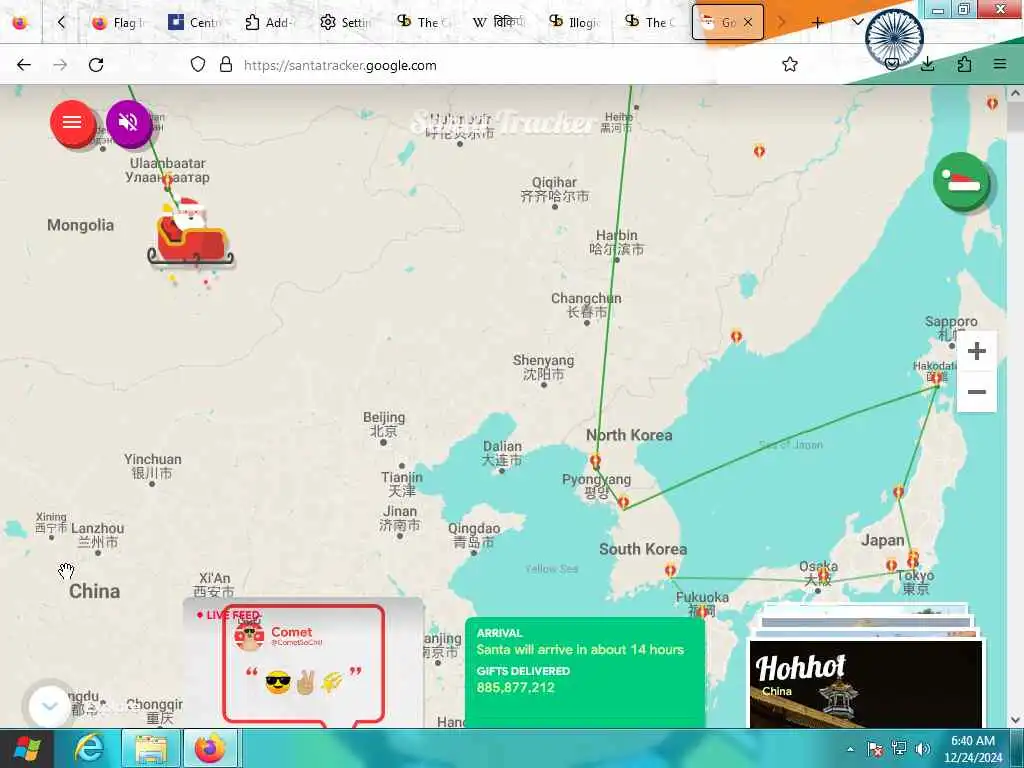Close the active Google Santa tab
The width and height of the screenshot is (1024, 768).
point(748,23)
